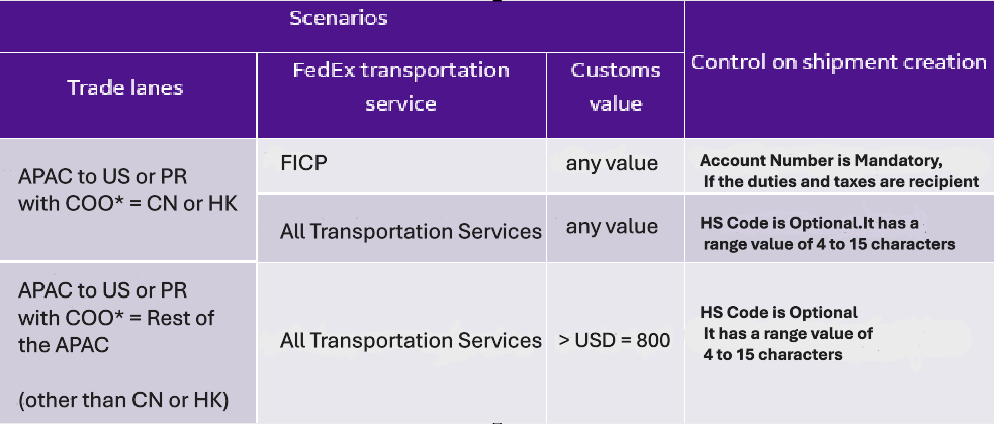Click the COO* = Rest of the APAC cell
Image resolution: width=994 pixels, height=424 pixels.
(x=116, y=318)
